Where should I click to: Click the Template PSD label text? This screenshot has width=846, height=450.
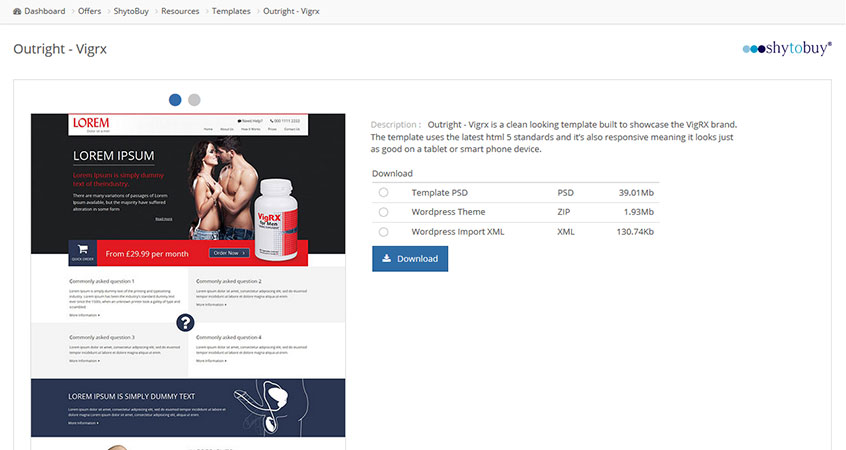point(439,193)
